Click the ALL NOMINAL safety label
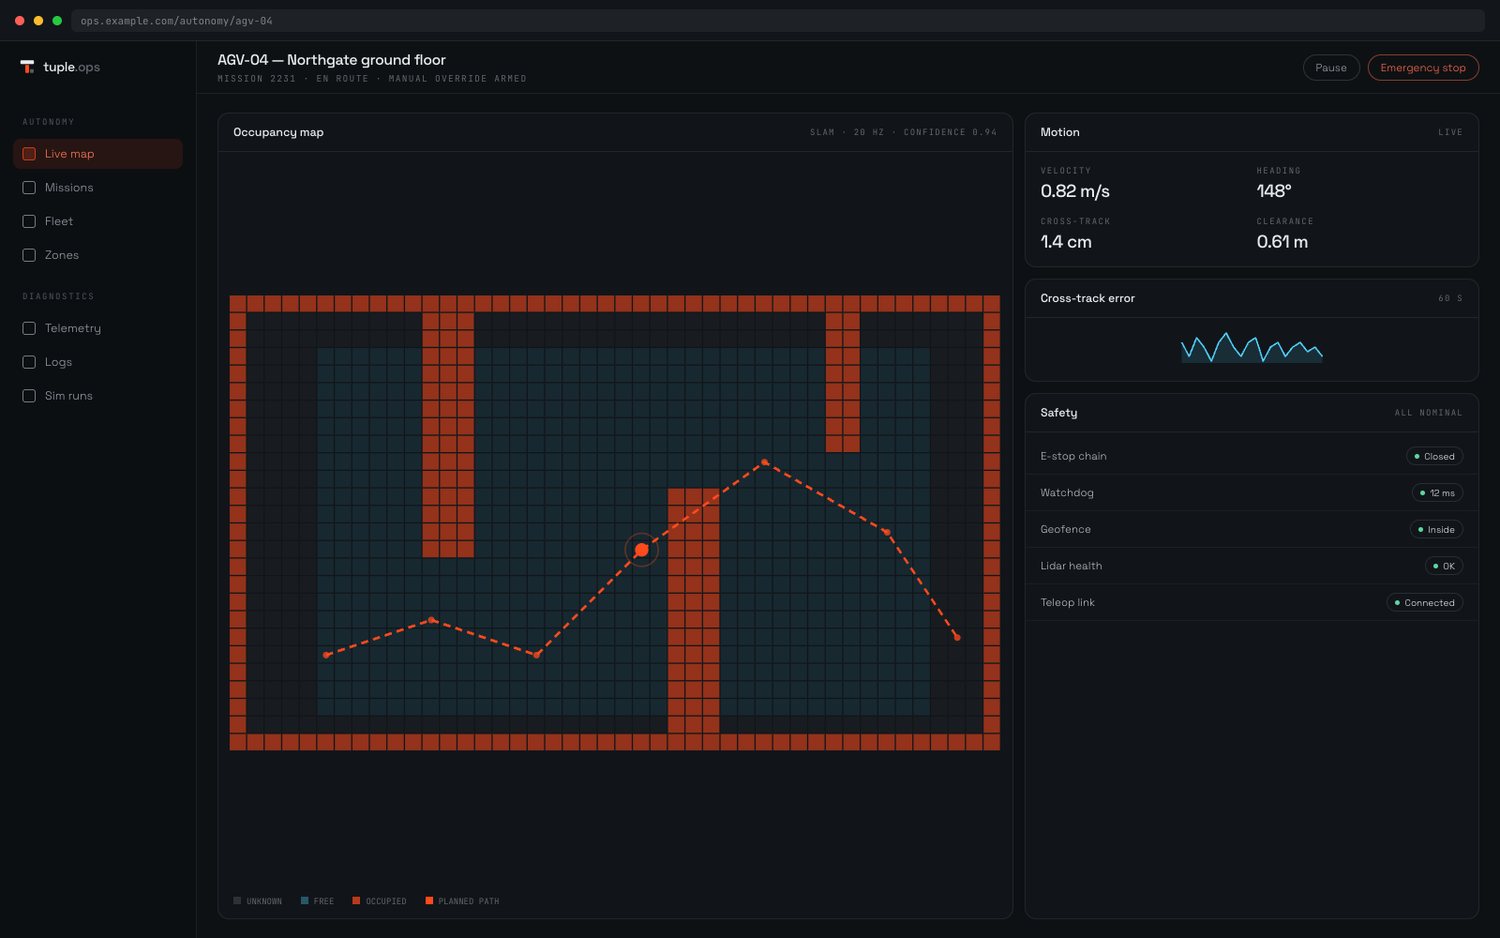The width and height of the screenshot is (1500, 938). tap(1428, 413)
